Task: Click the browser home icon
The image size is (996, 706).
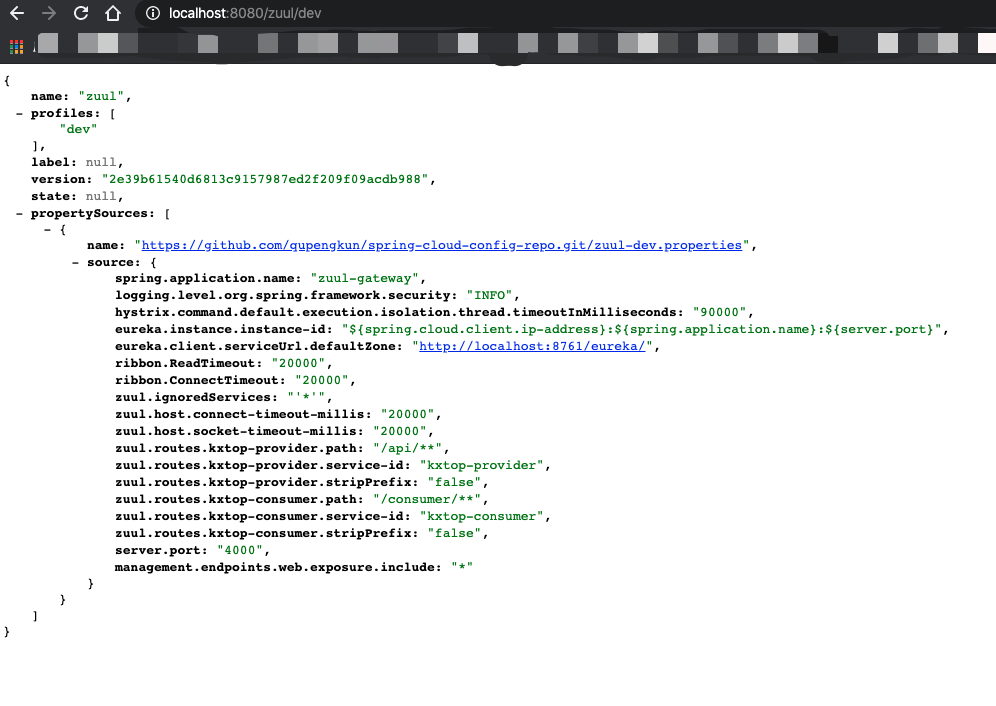Action: 112,14
